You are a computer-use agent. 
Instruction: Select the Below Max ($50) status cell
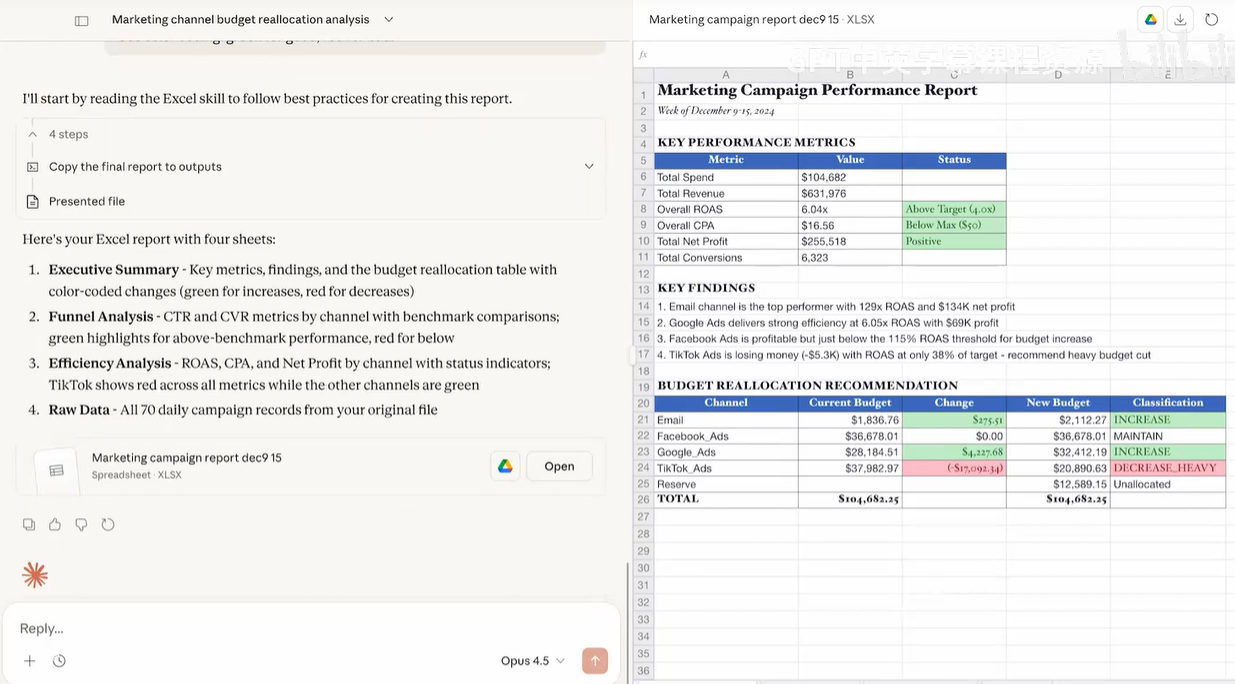tap(954, 225)
